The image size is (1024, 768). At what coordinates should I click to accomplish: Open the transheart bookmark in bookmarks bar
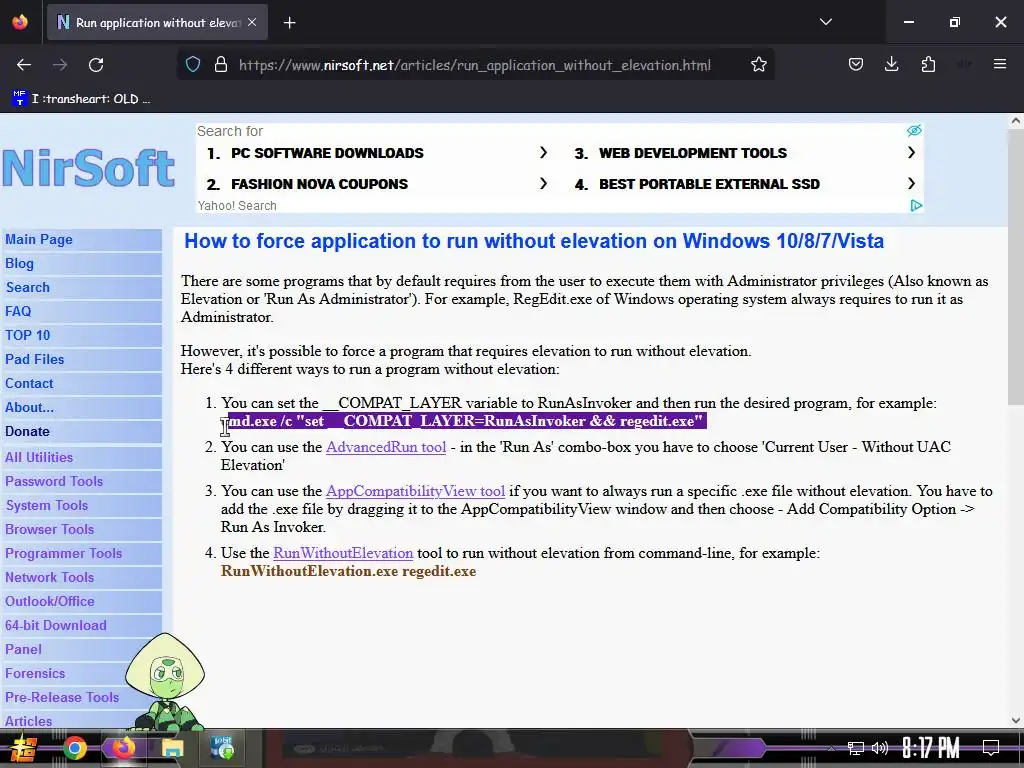(x=82, y=99)
